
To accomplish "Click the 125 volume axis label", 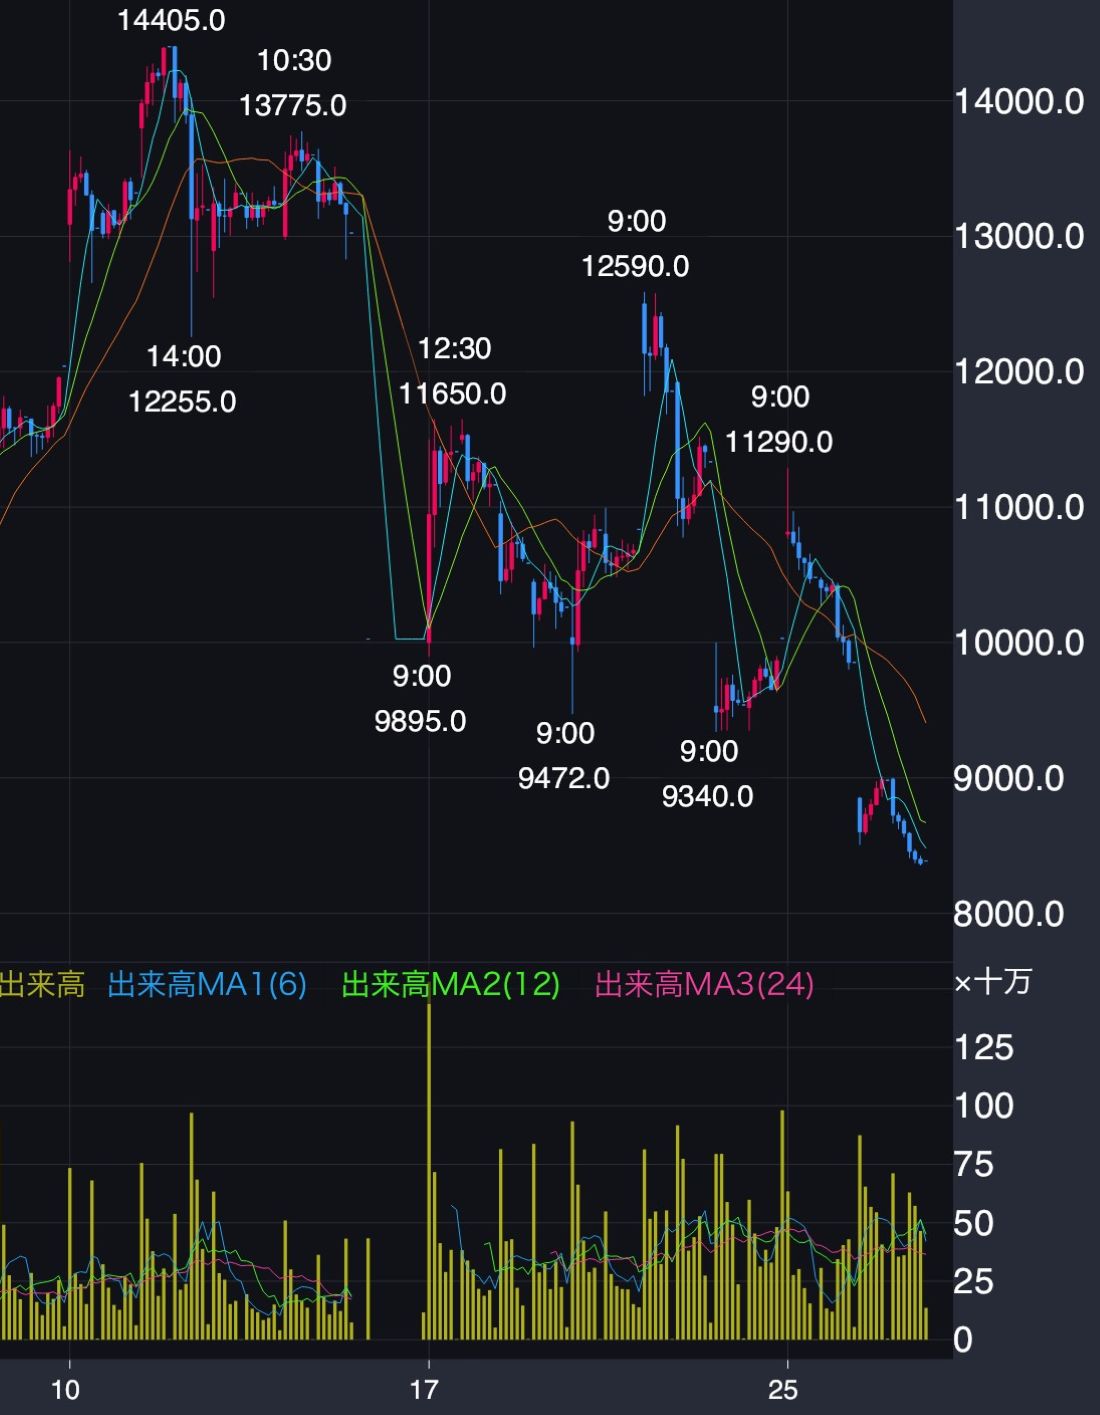I will [984, 1048].
